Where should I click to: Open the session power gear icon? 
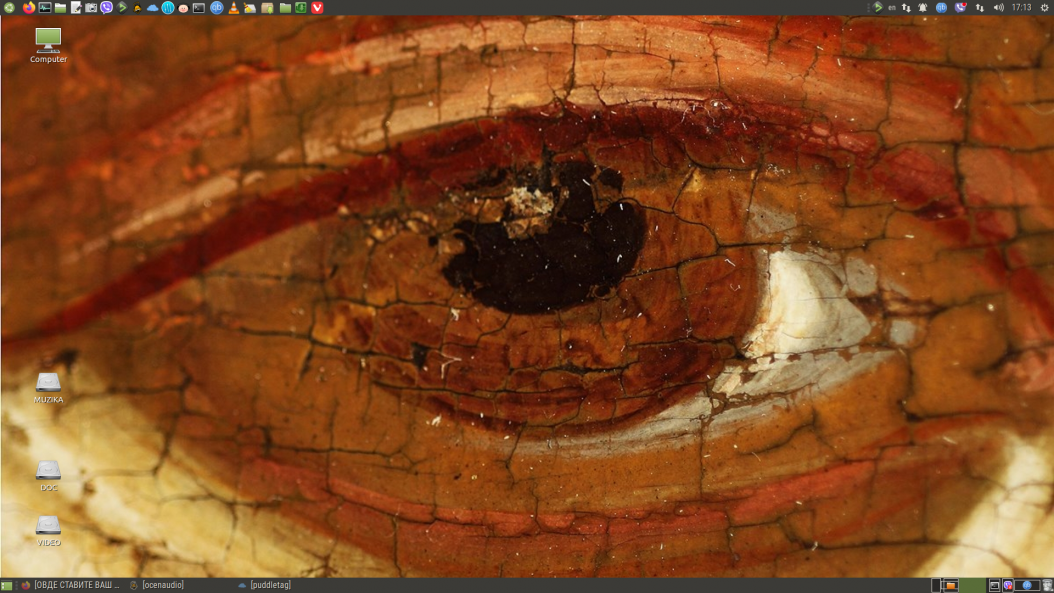(1045, 7)
